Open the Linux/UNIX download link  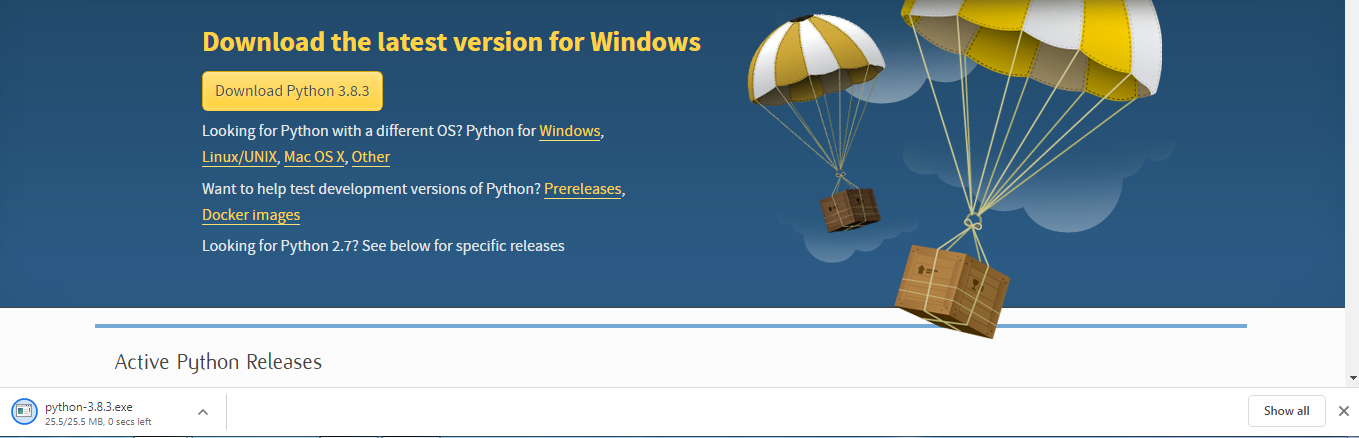coord(240,157)
